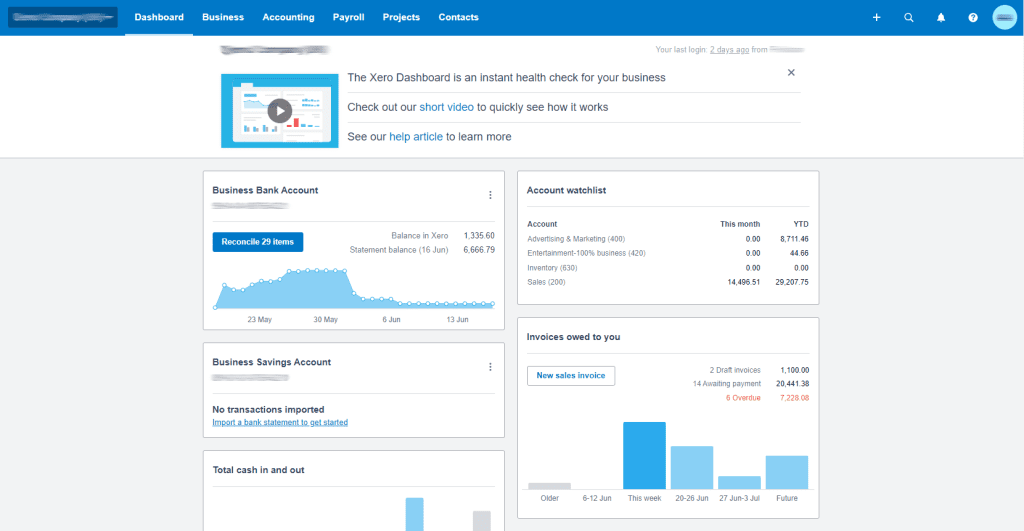
Task: Click the Older invoices bar
Action: pyautogui.click(x=549, y=486)
